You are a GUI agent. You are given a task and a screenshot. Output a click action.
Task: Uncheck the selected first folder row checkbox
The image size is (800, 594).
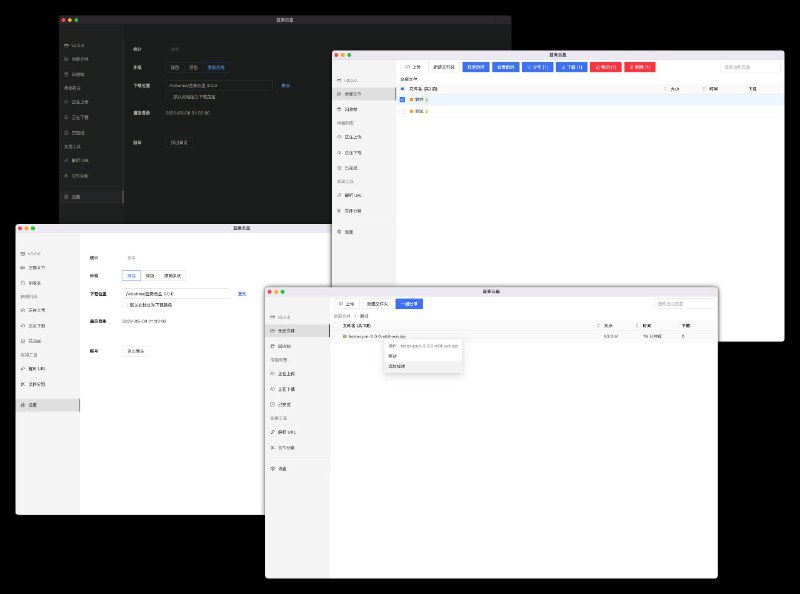[402, 100]
